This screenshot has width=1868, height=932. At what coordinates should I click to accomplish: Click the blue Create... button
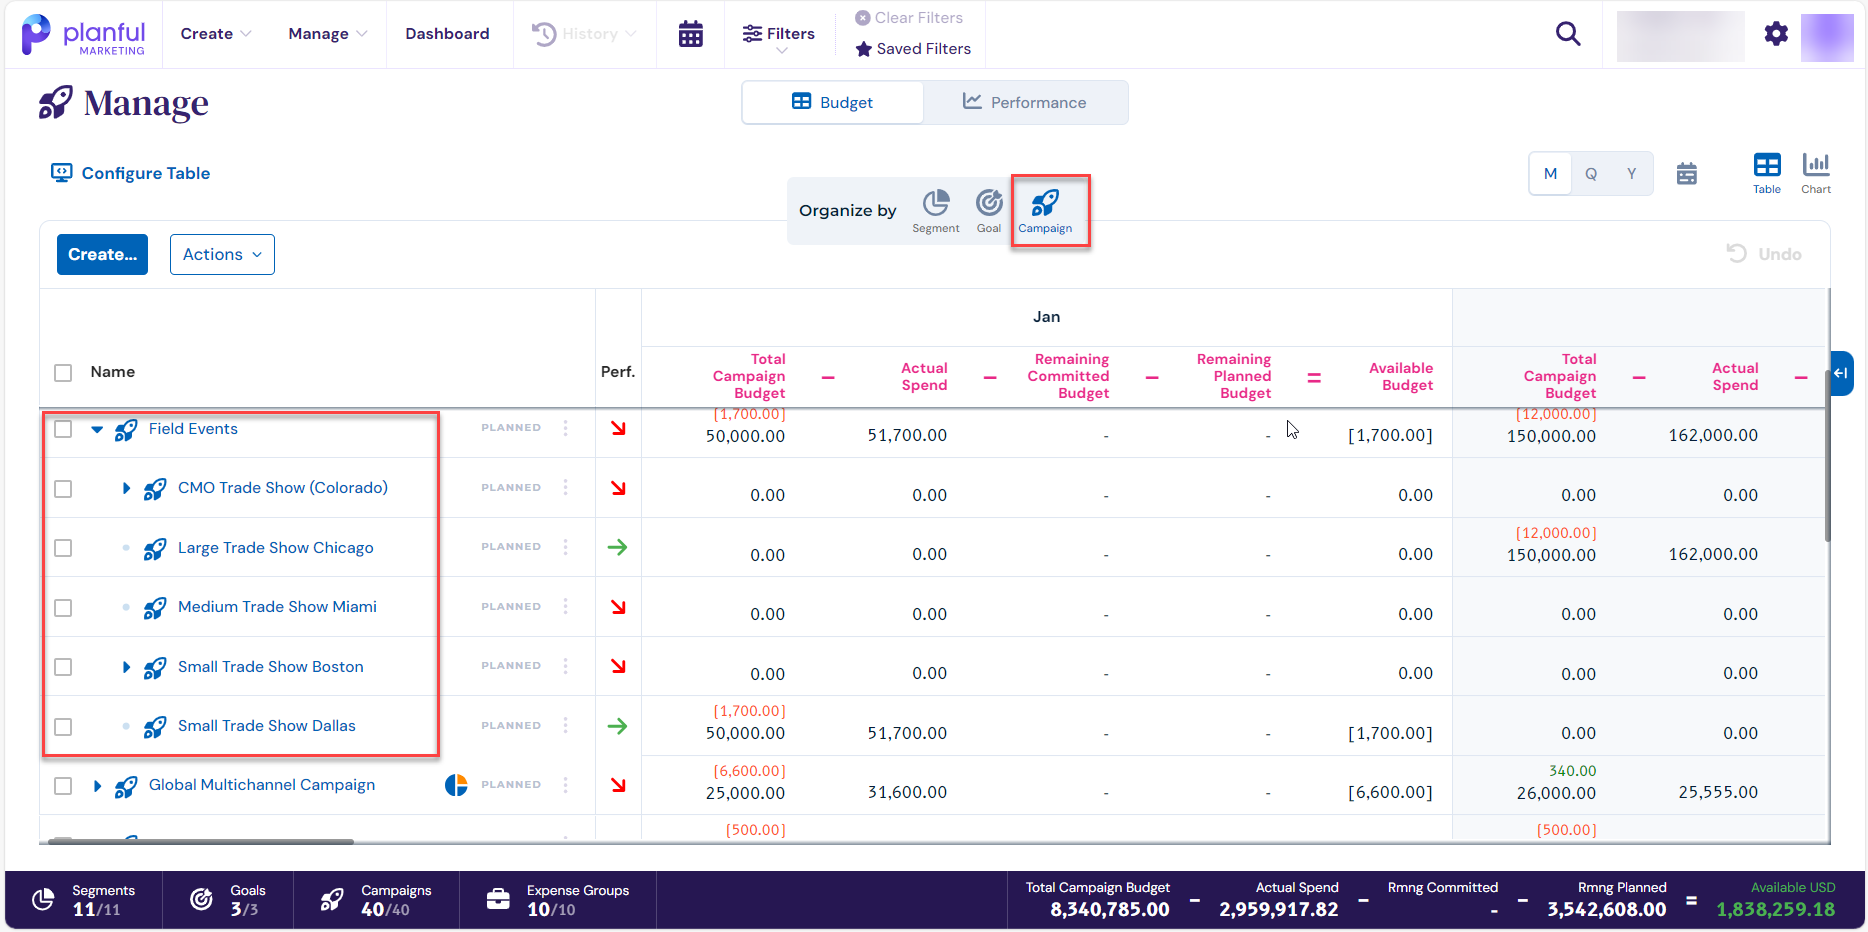pyautogui.click(x=102, y=254)
